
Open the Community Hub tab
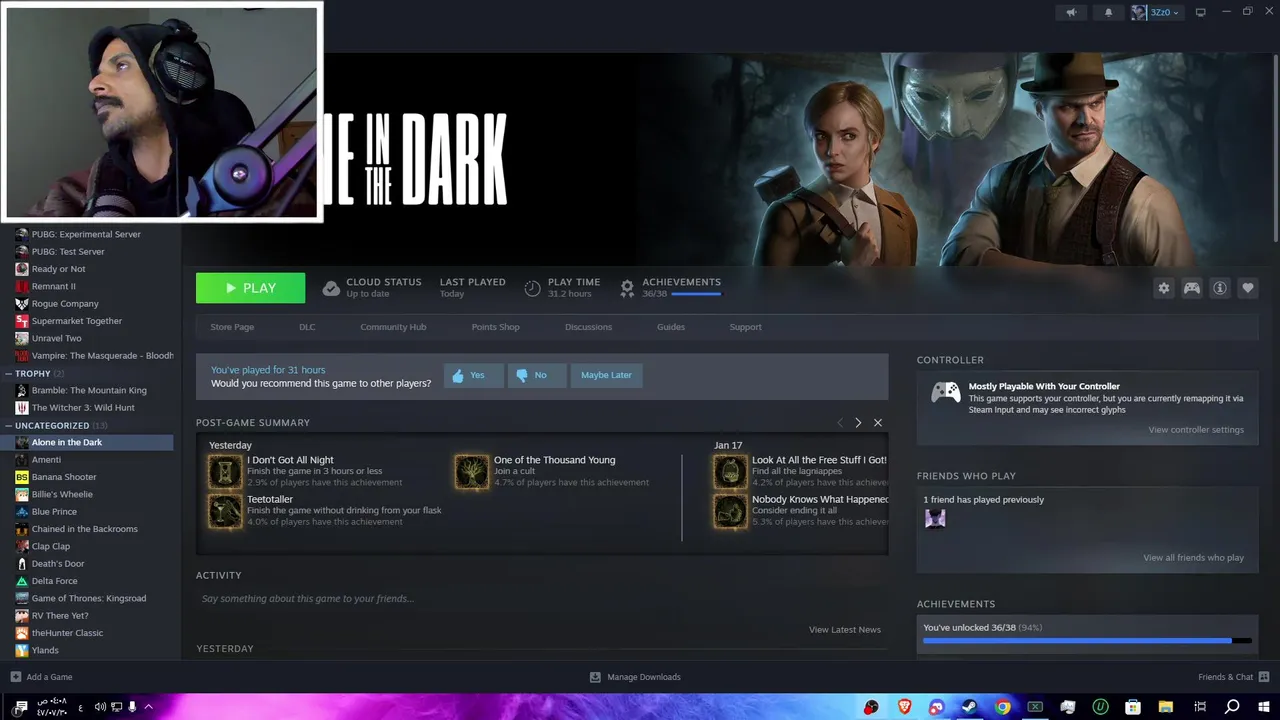coord(393,327)
